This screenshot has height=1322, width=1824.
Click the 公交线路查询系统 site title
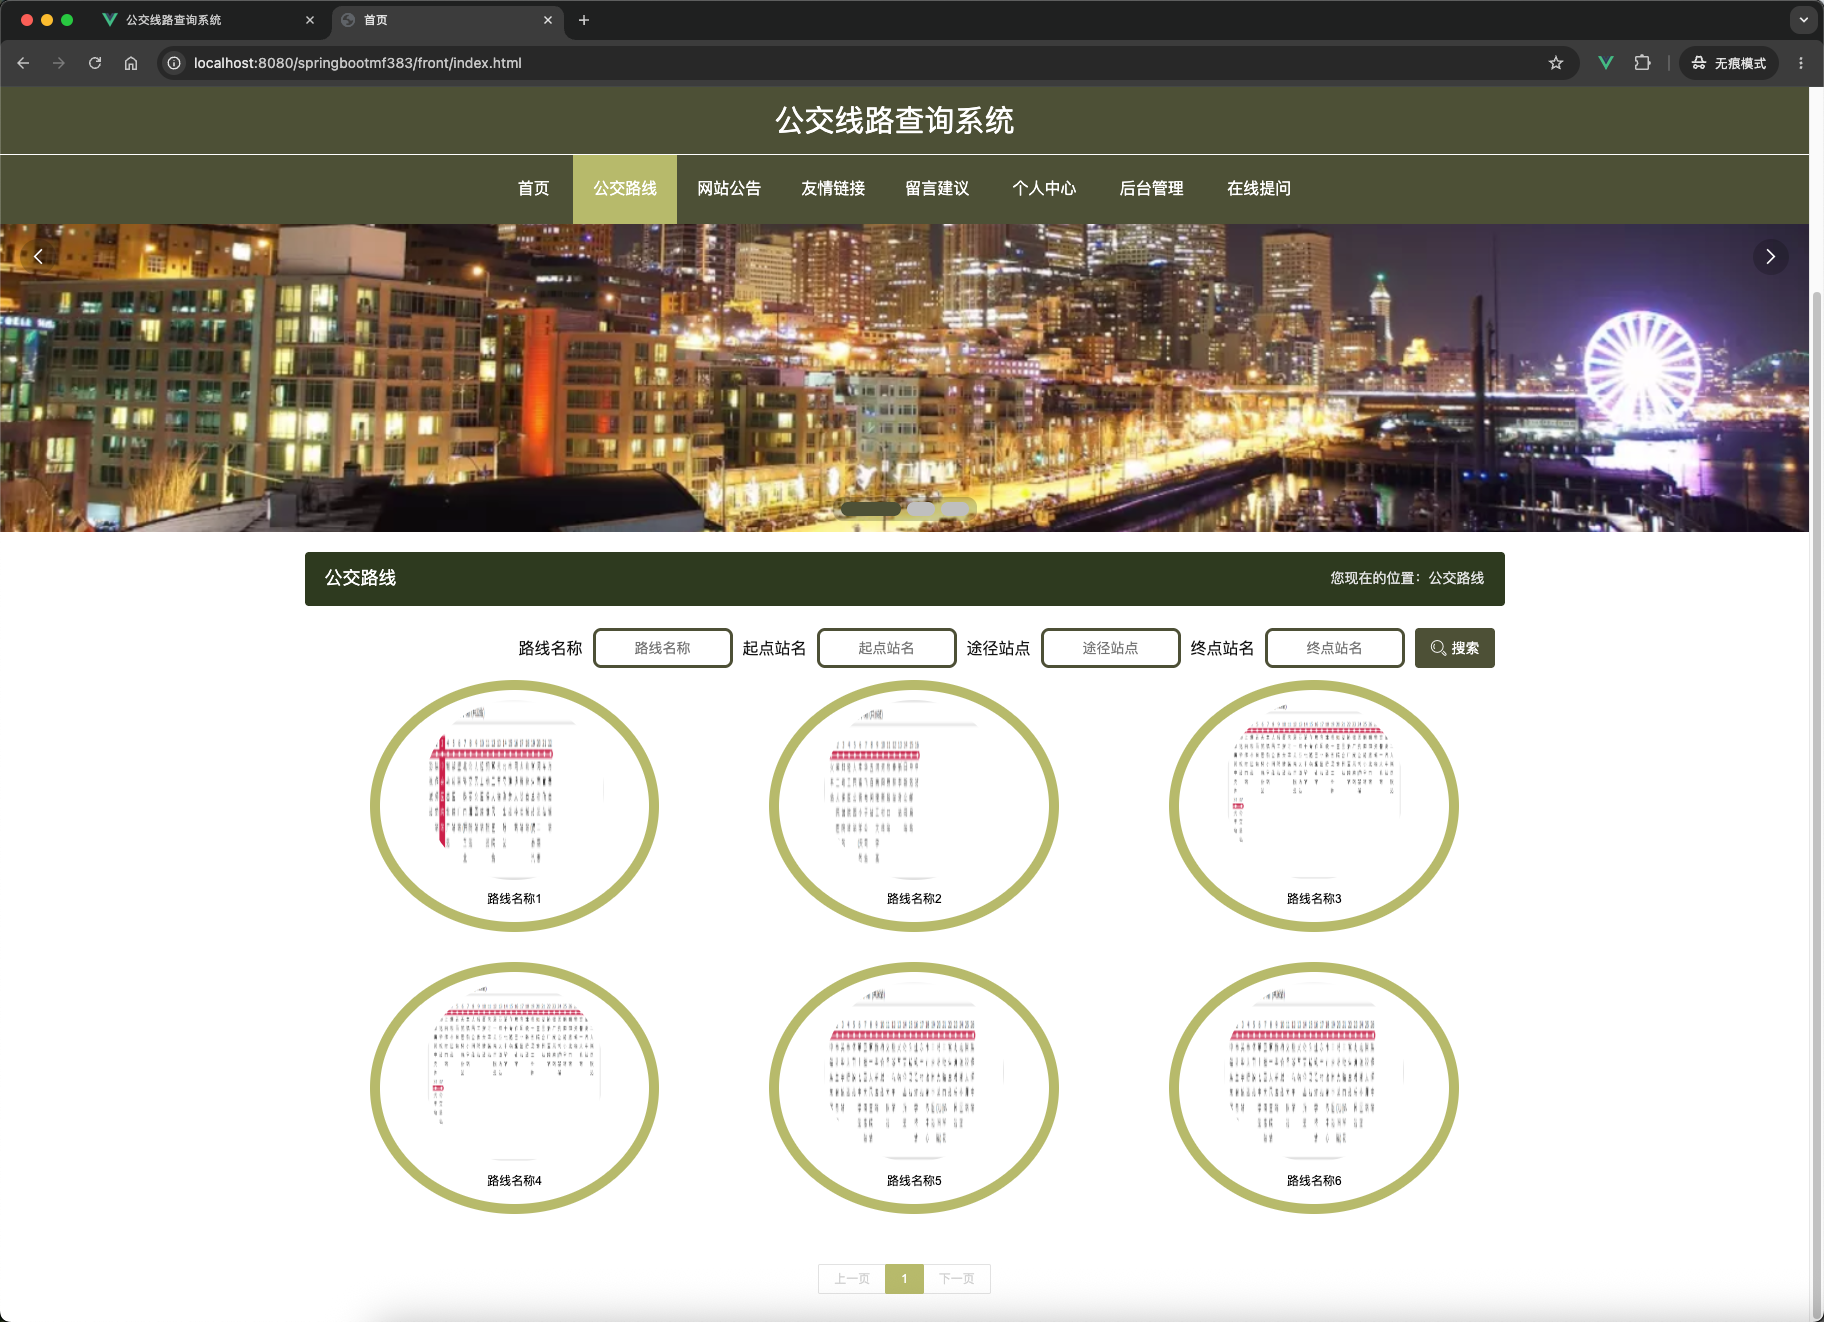pyautogui.click(x=895, y=120)
